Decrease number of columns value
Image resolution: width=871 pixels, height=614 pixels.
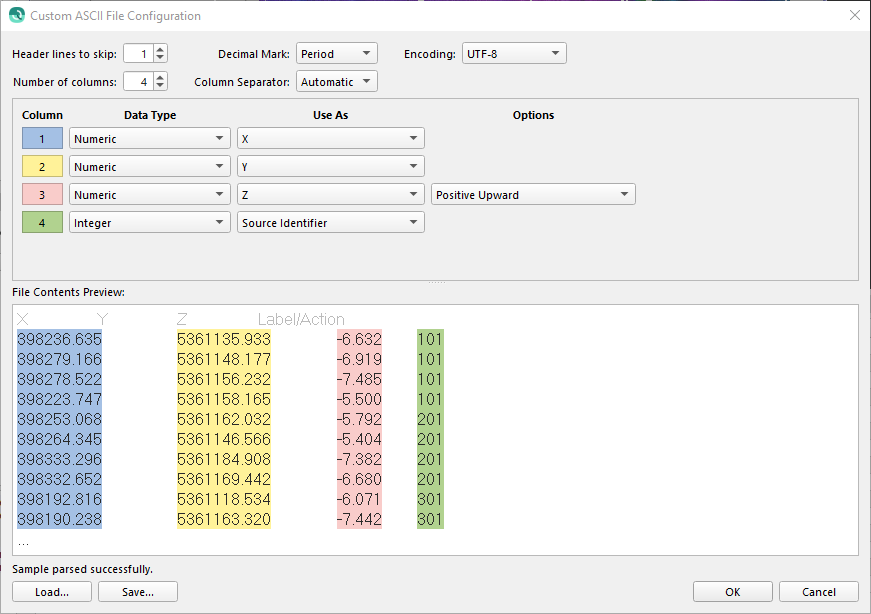pyautogui.click(x=160, y=86)
